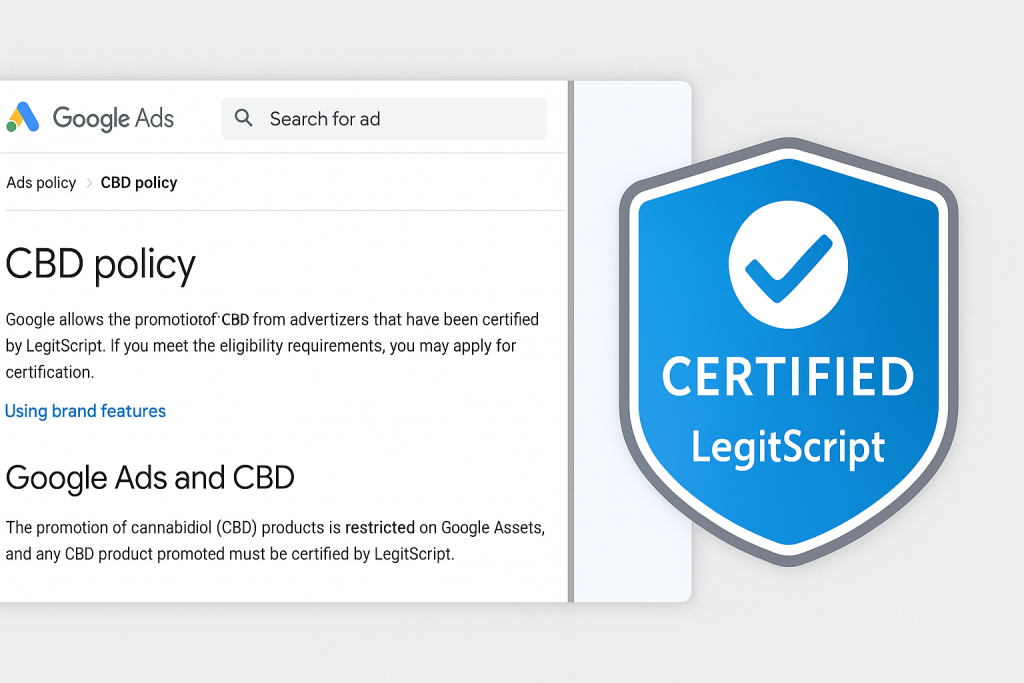Click the CBD policy page heading
1024x683 pixels.
(101, 265)
